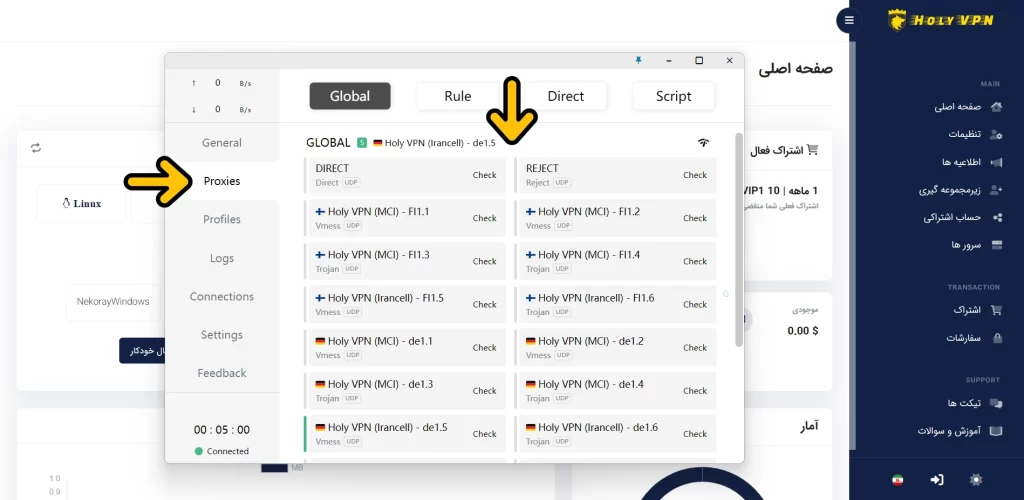Open the Connections tab
The width and height of the screenshot is (1024, 500).
click(x=222, y=296)
